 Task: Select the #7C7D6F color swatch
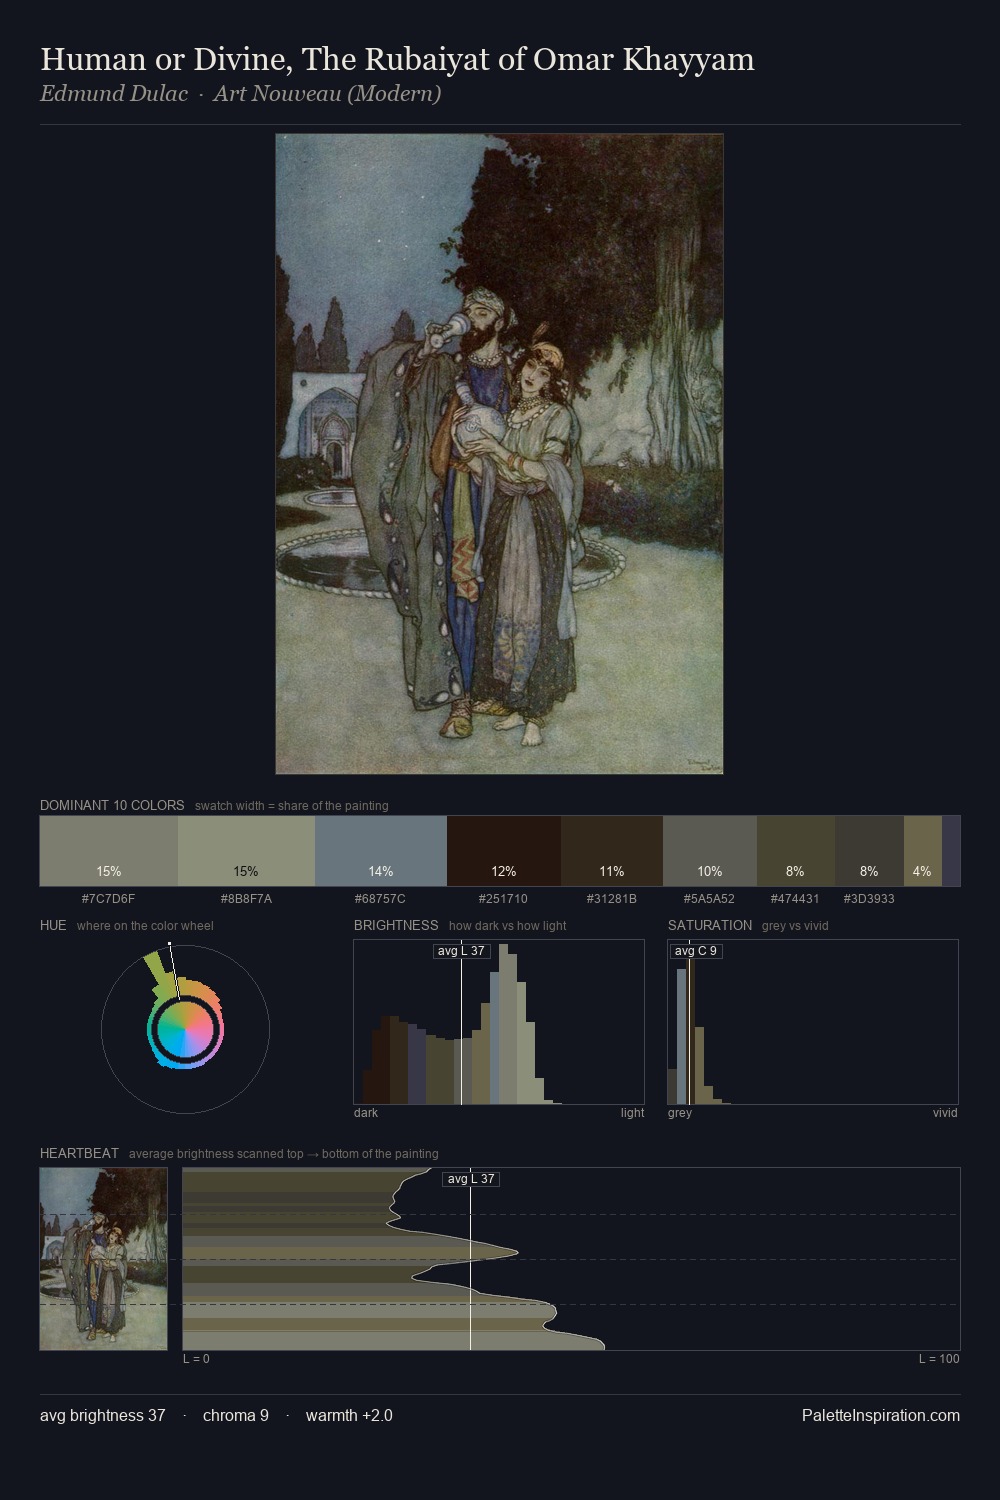point(109,851)
